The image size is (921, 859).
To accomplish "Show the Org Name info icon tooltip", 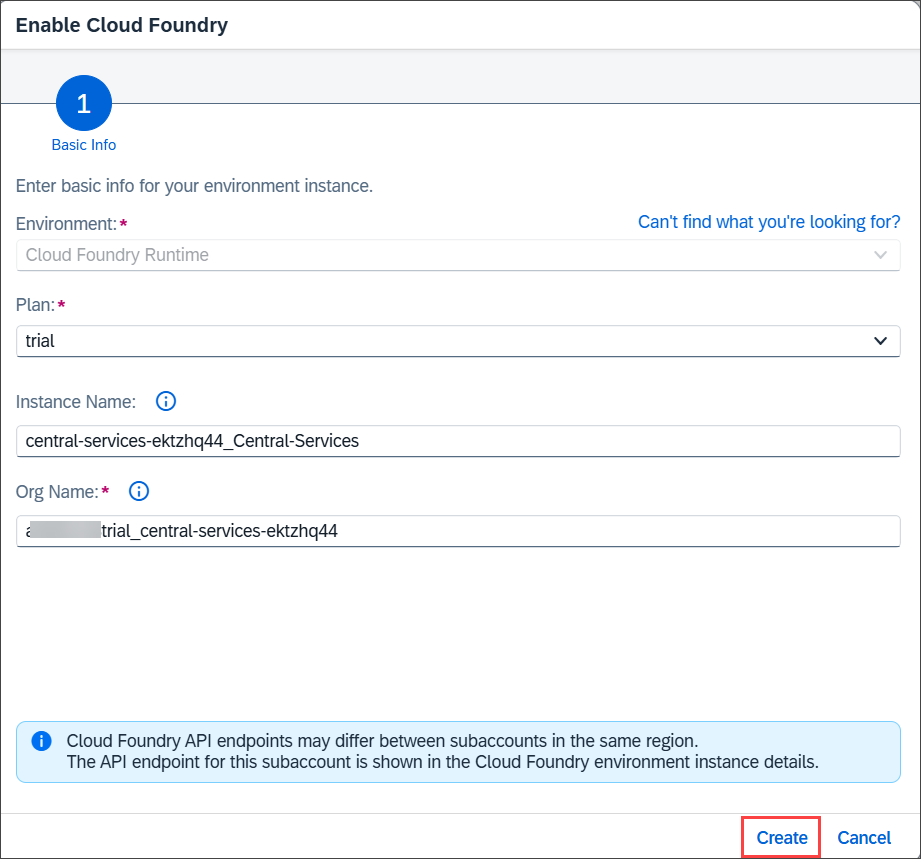I will click(139, 491).
